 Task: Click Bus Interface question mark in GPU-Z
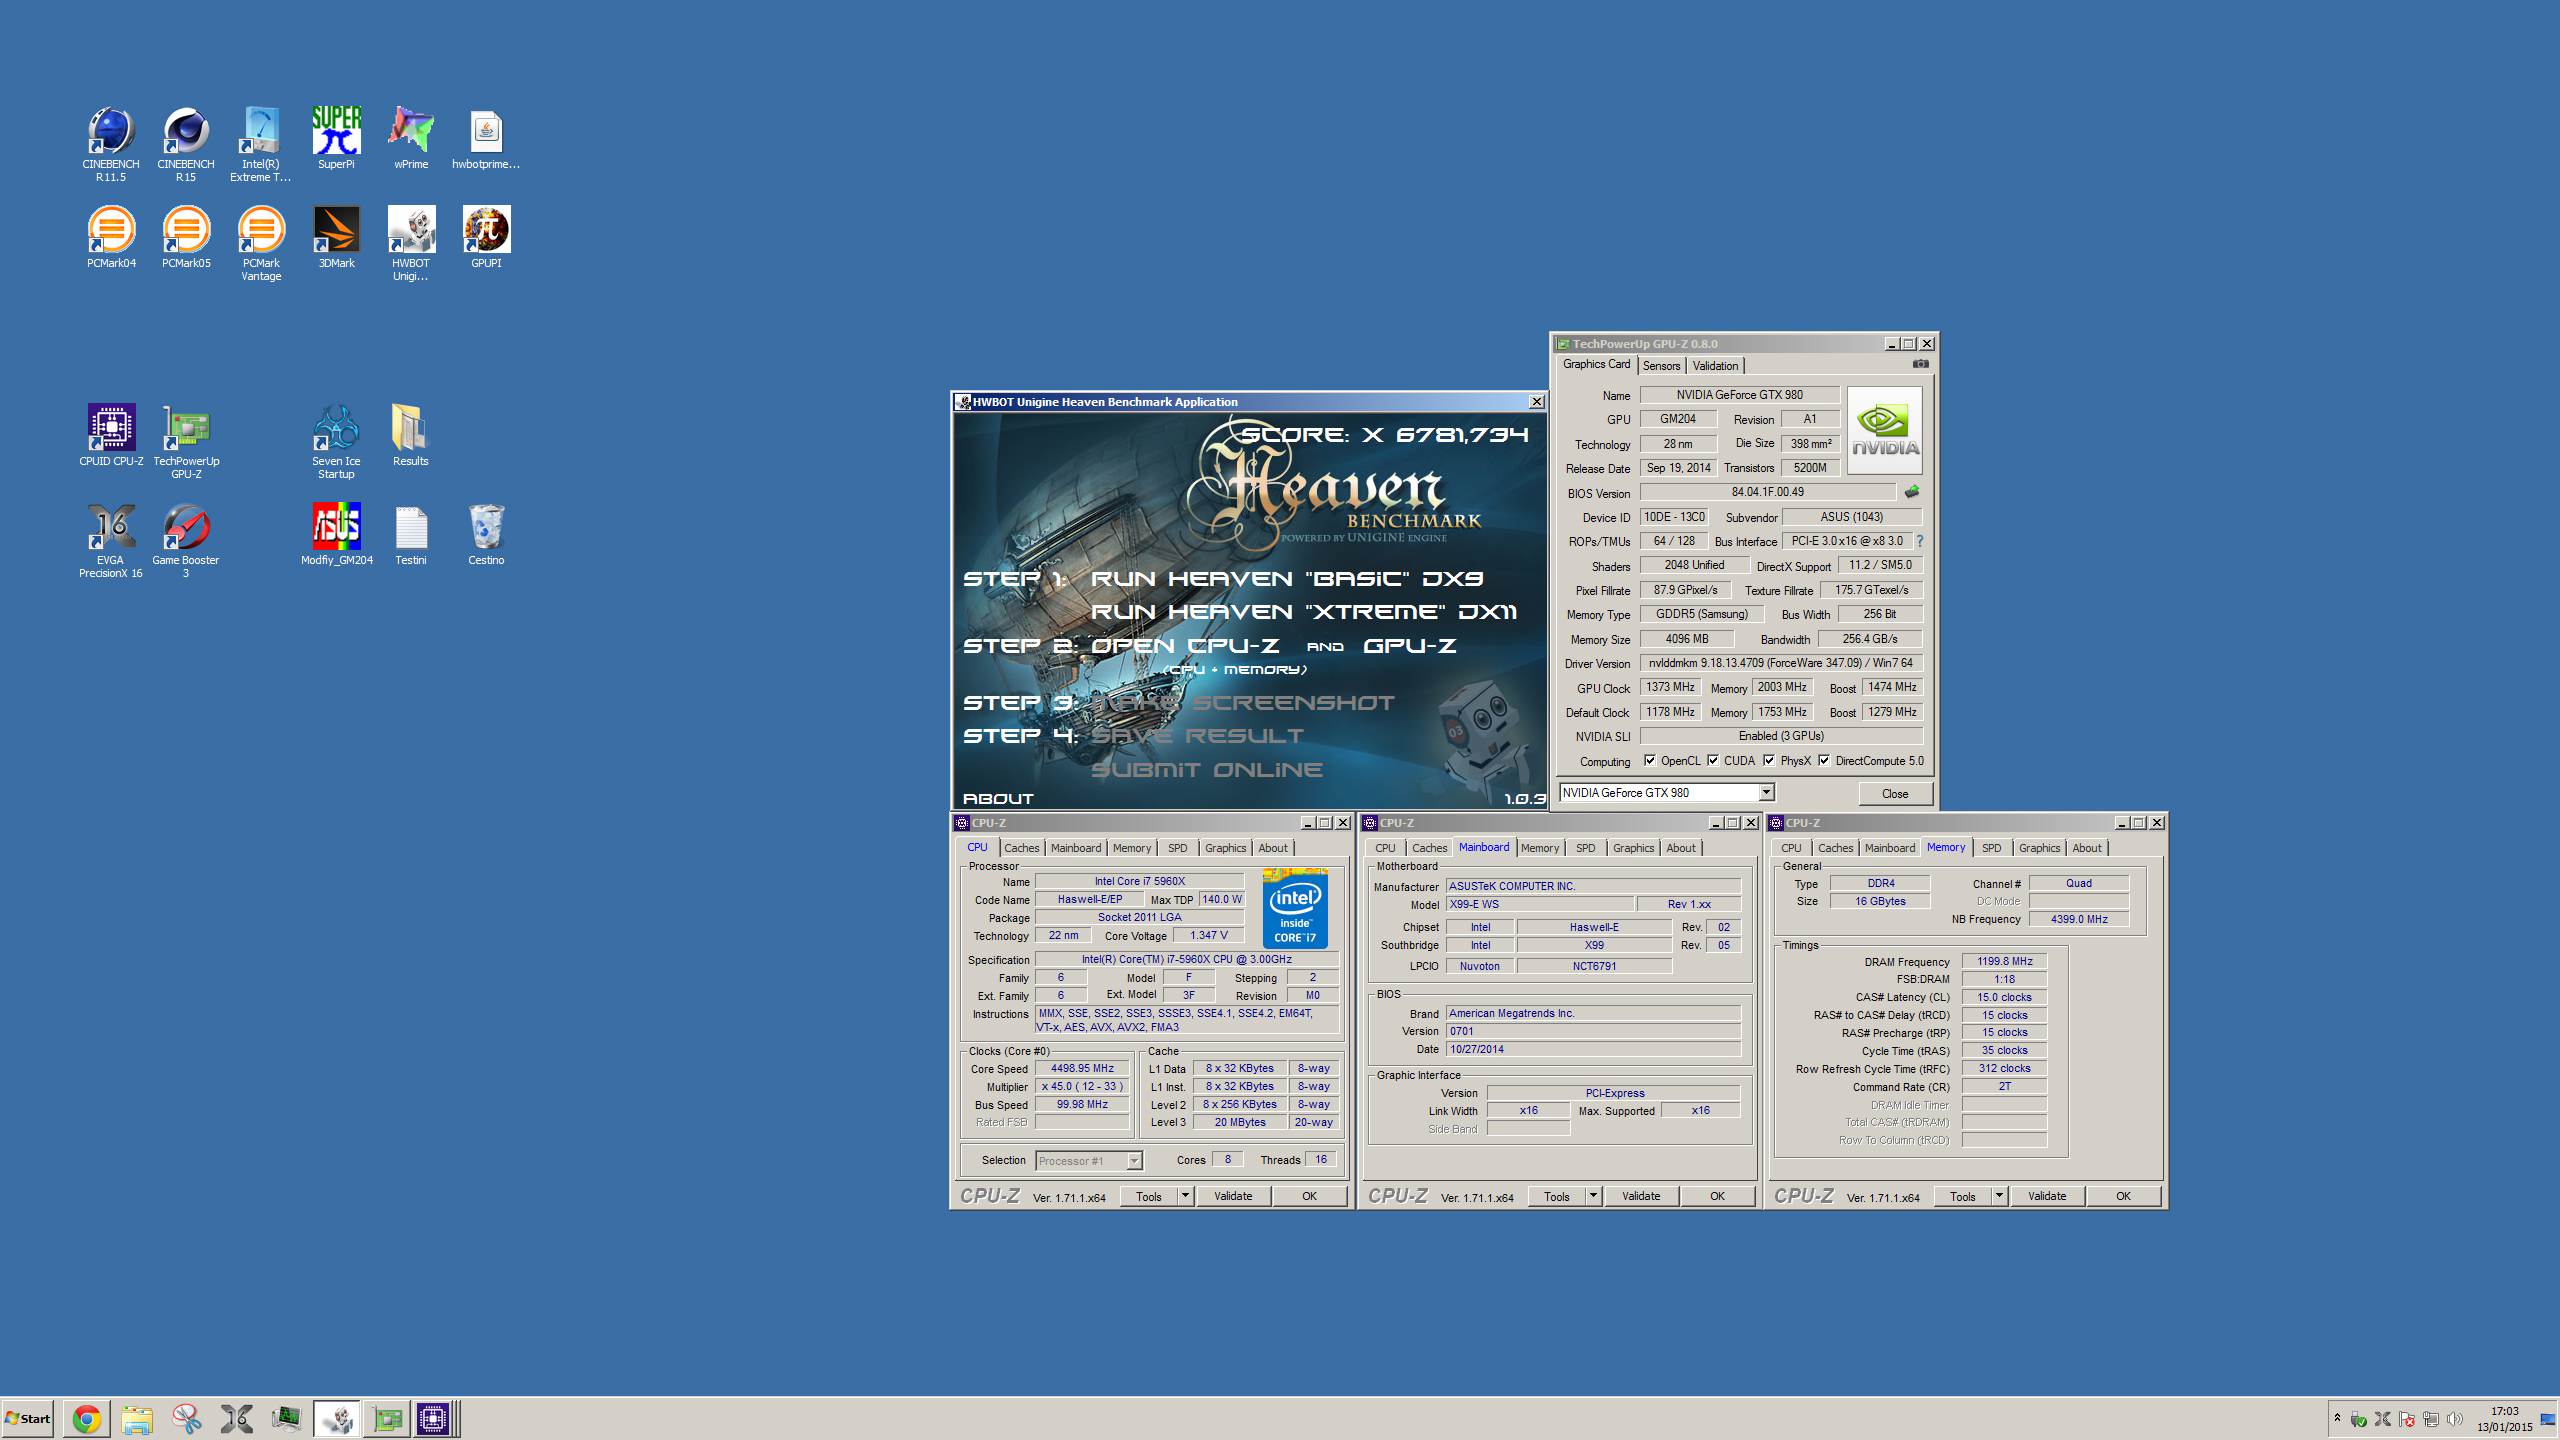[x=1920, y=541]
